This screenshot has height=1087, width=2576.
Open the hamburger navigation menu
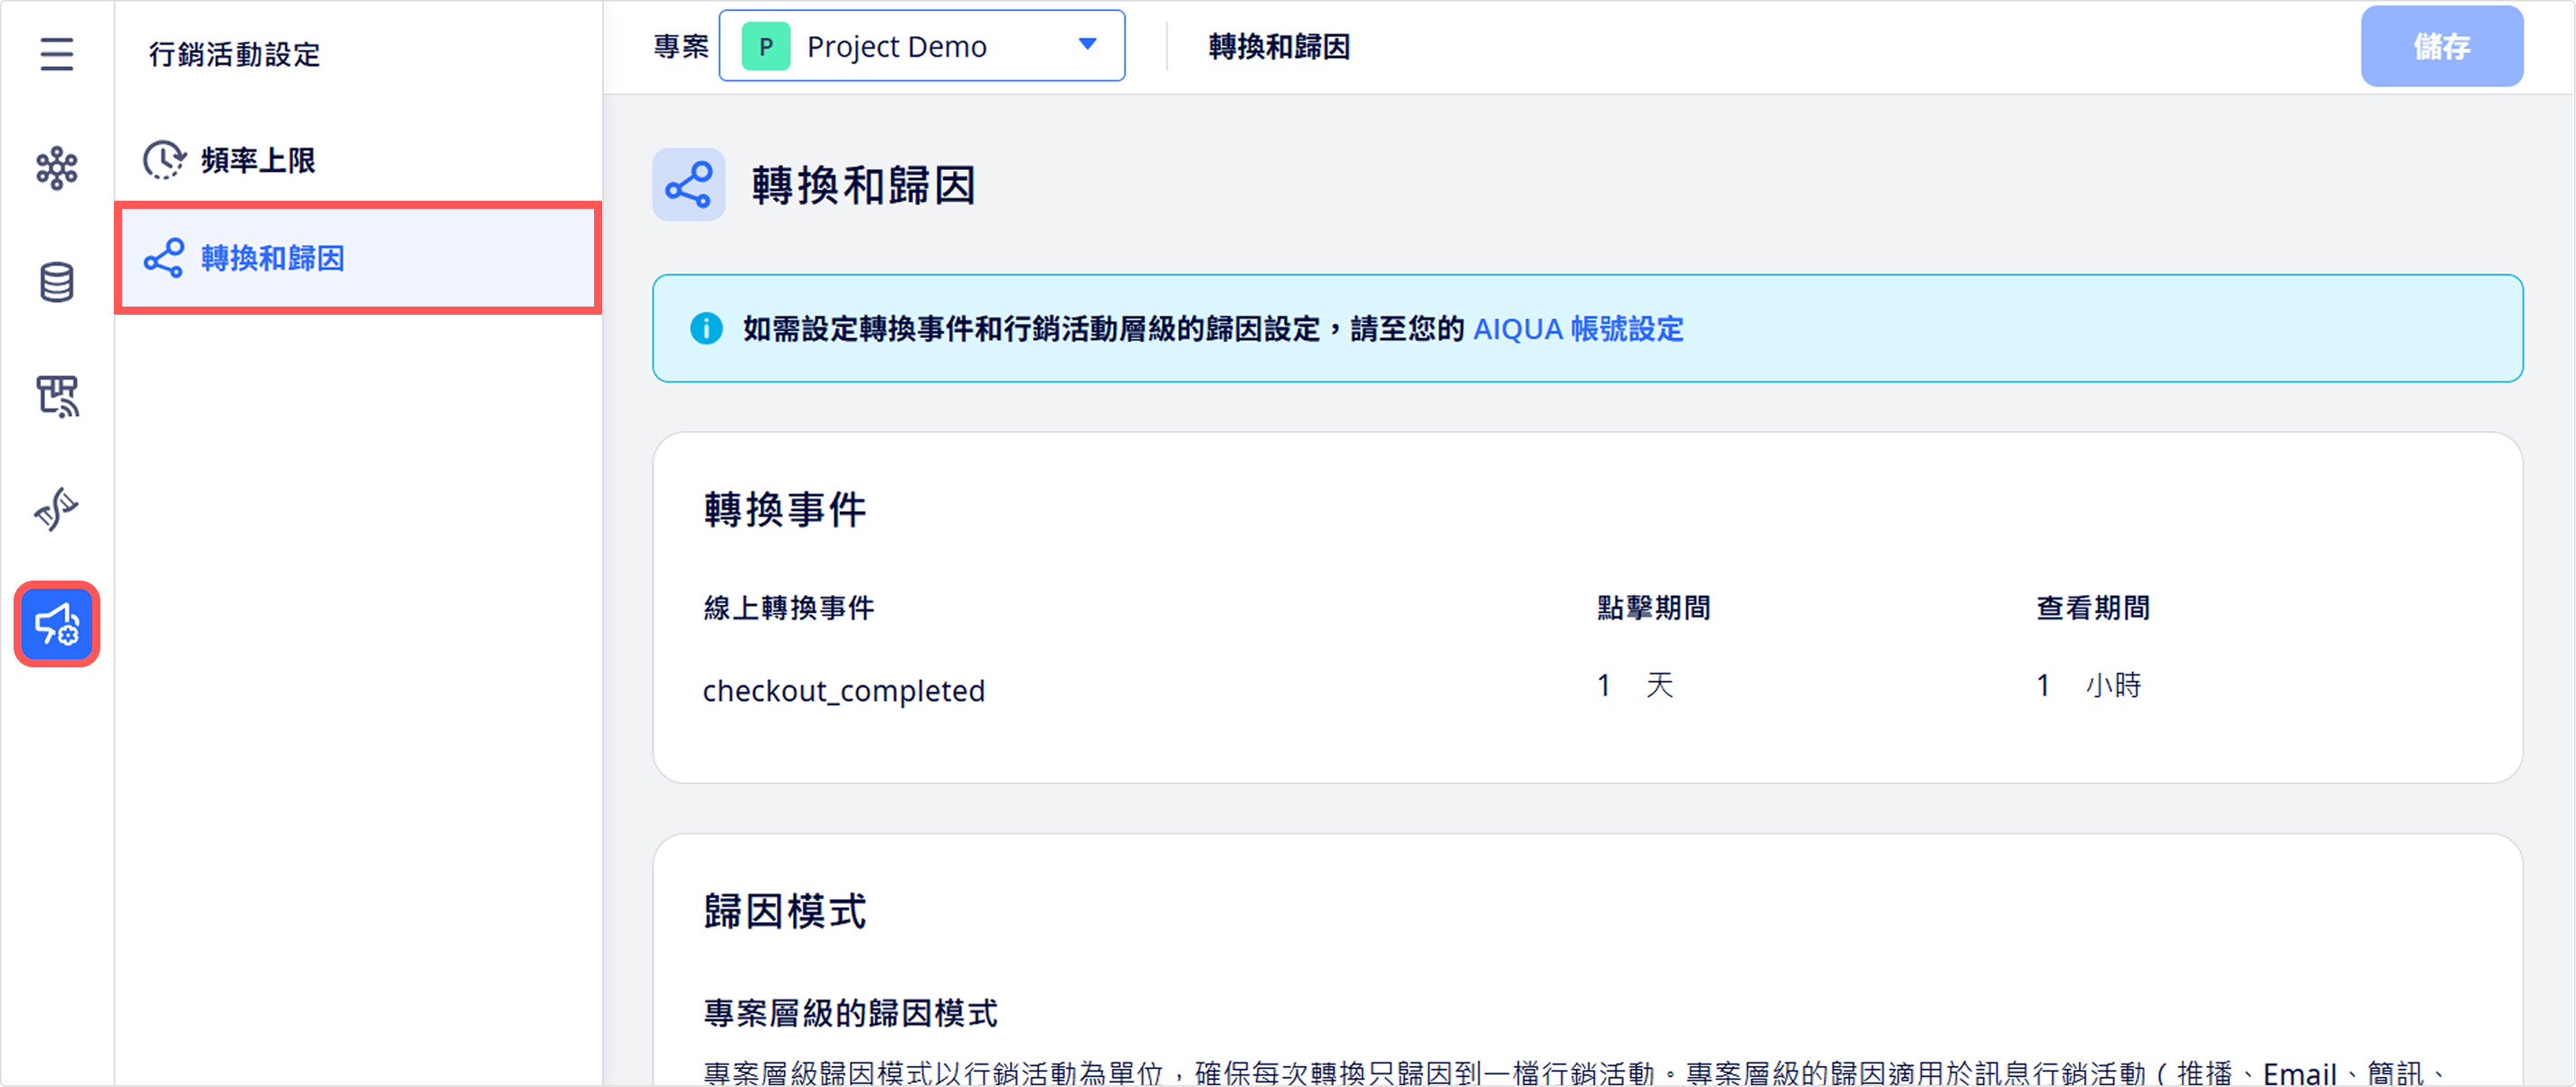coord(57,54)
